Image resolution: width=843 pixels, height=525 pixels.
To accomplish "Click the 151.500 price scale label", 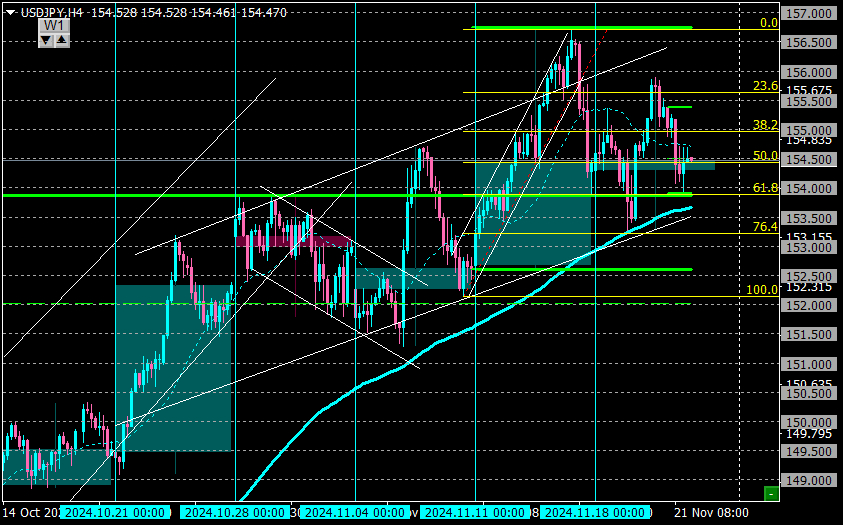I will [809, 334].
